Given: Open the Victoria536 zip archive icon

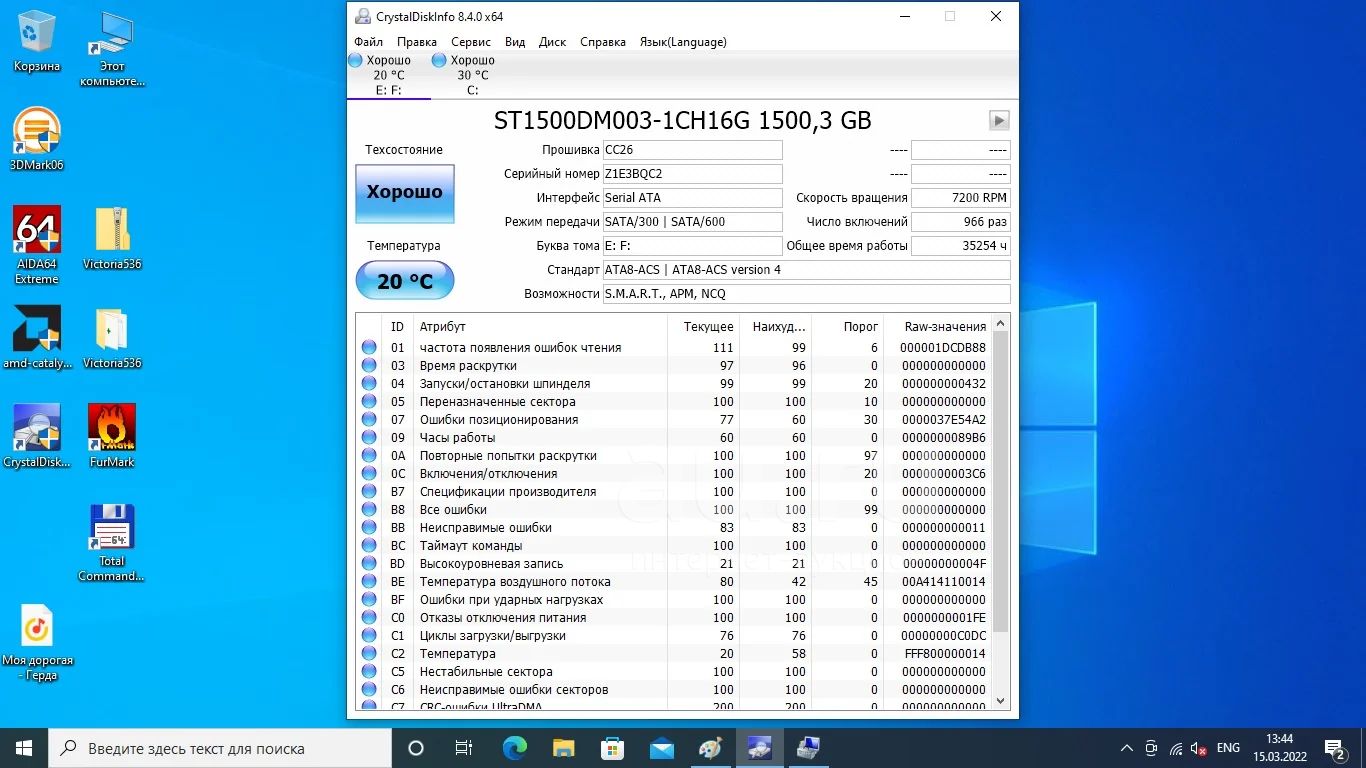Looking at the screenshot, I should [x=112, y=231].
